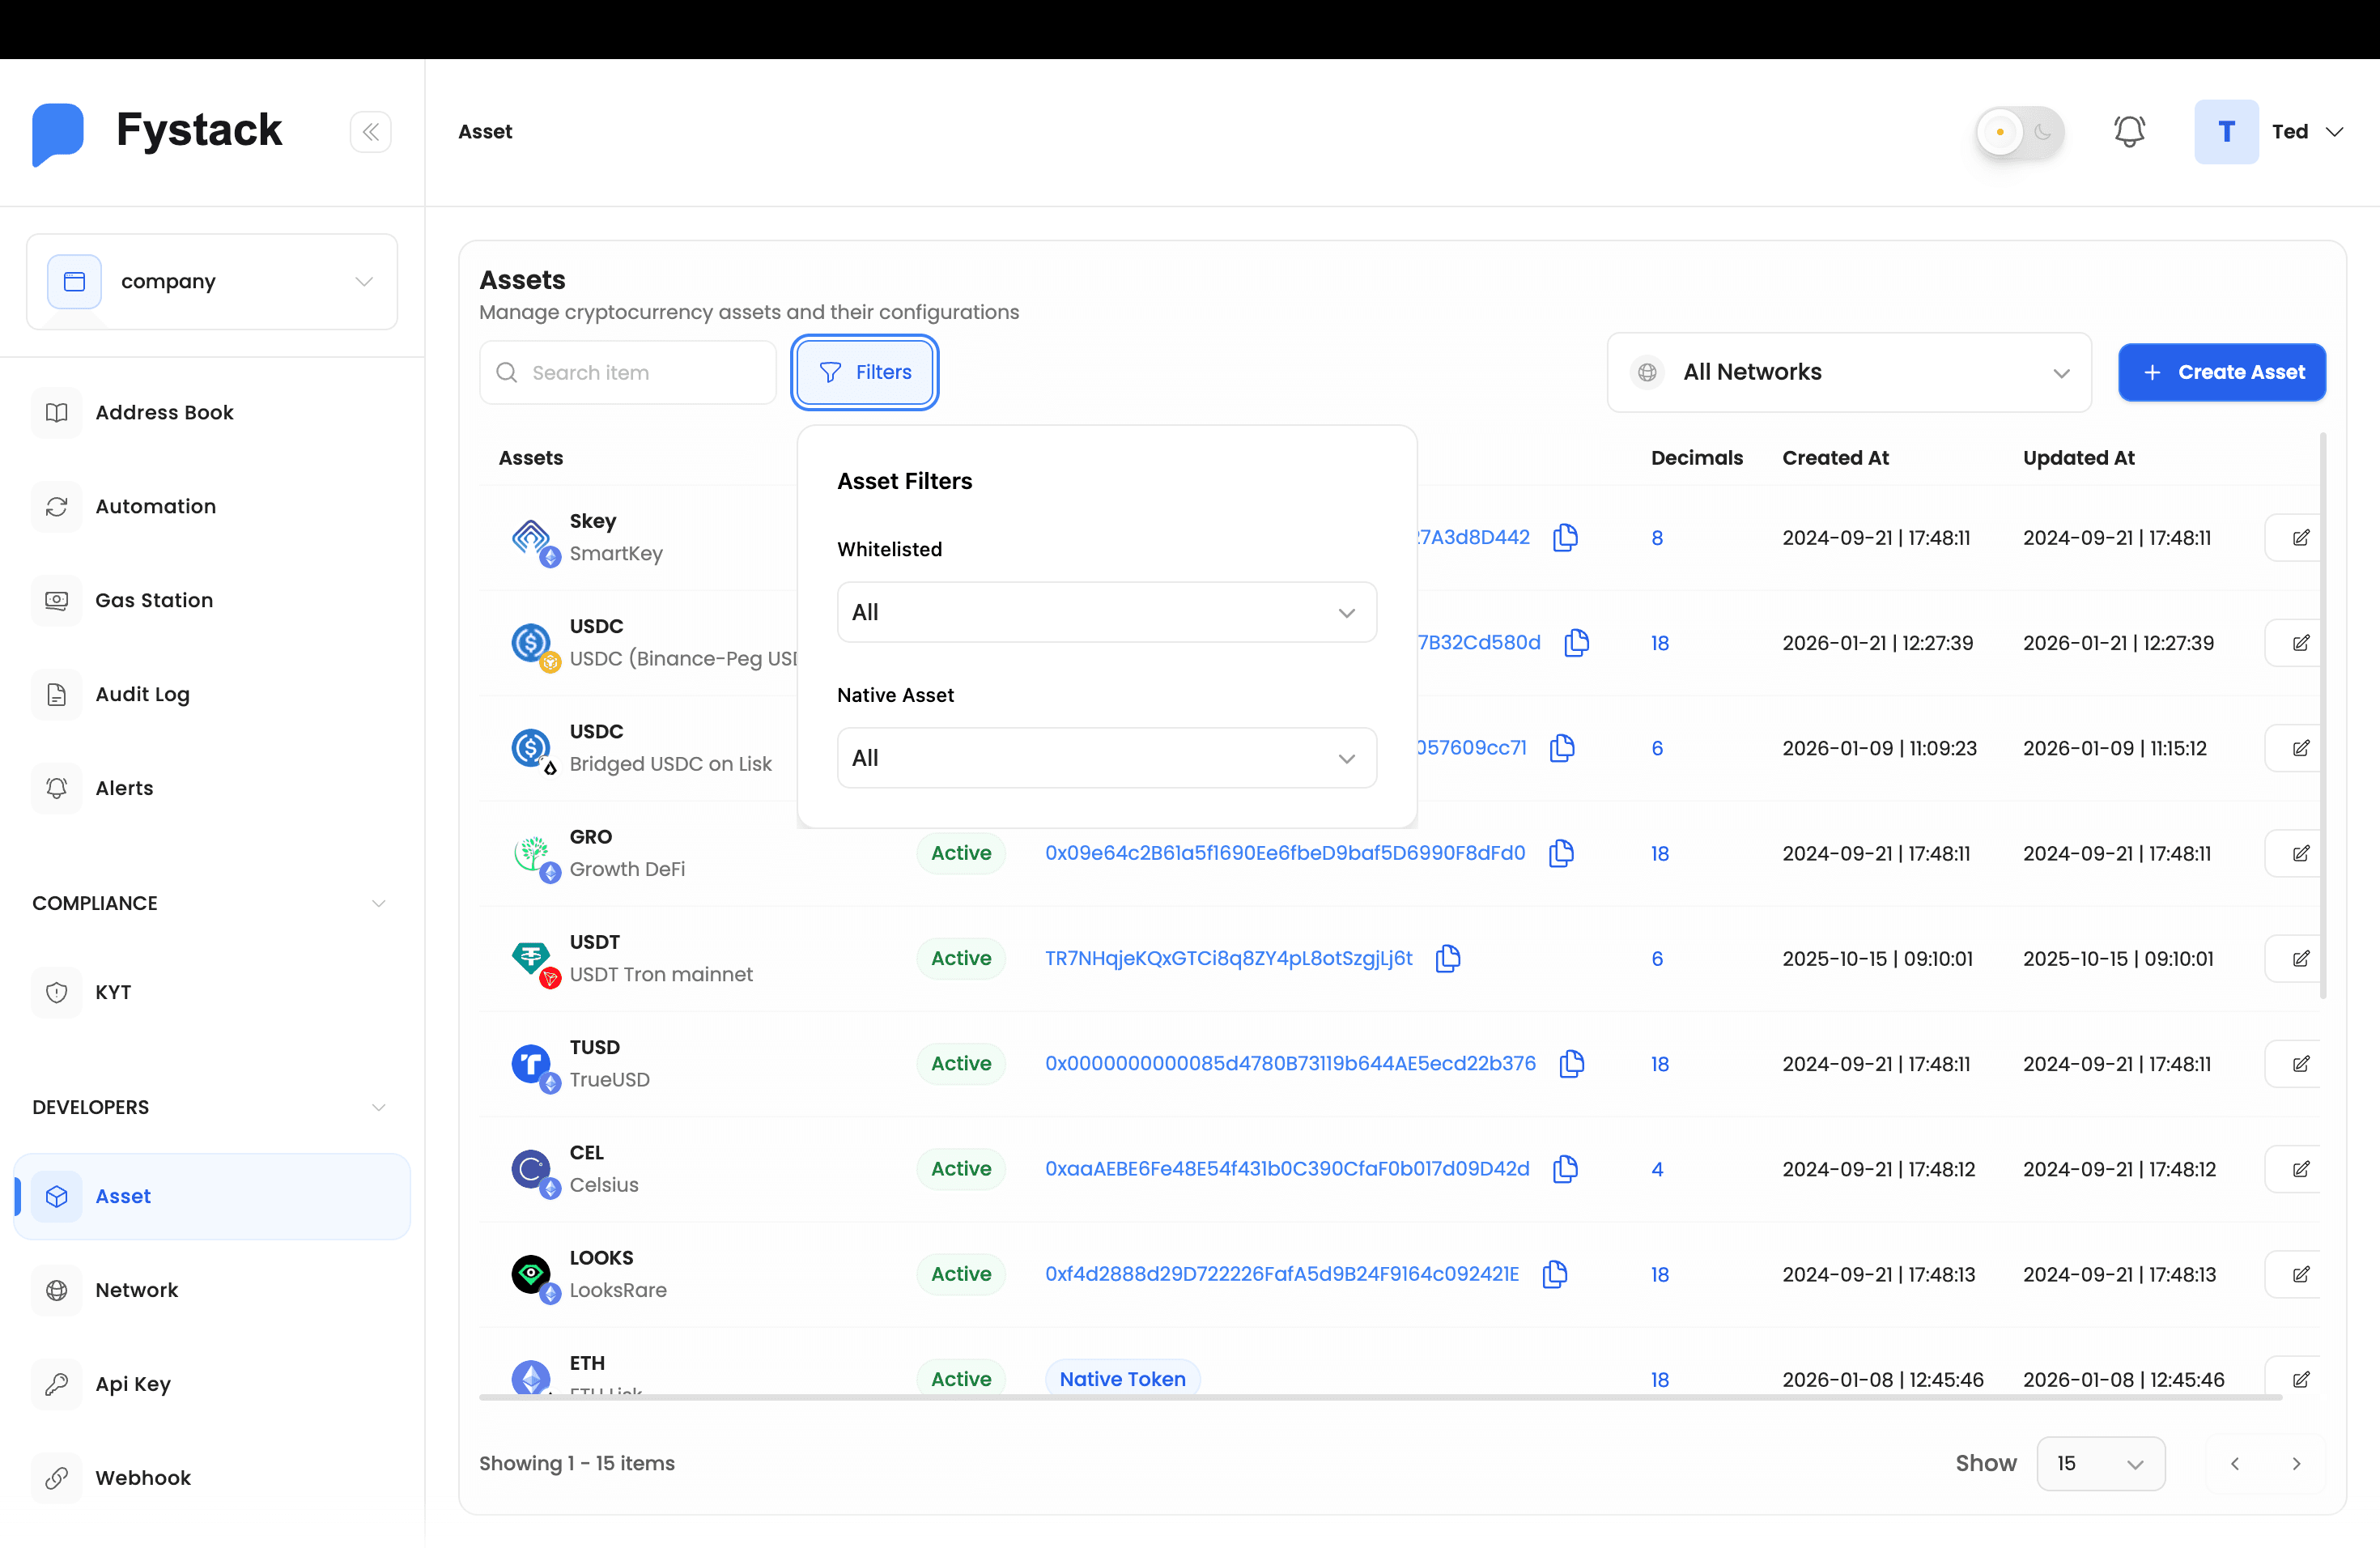The height and width of the screenshot is (1548, 2380).
Task: Close the Filters popover button
Action: [865, 373]
